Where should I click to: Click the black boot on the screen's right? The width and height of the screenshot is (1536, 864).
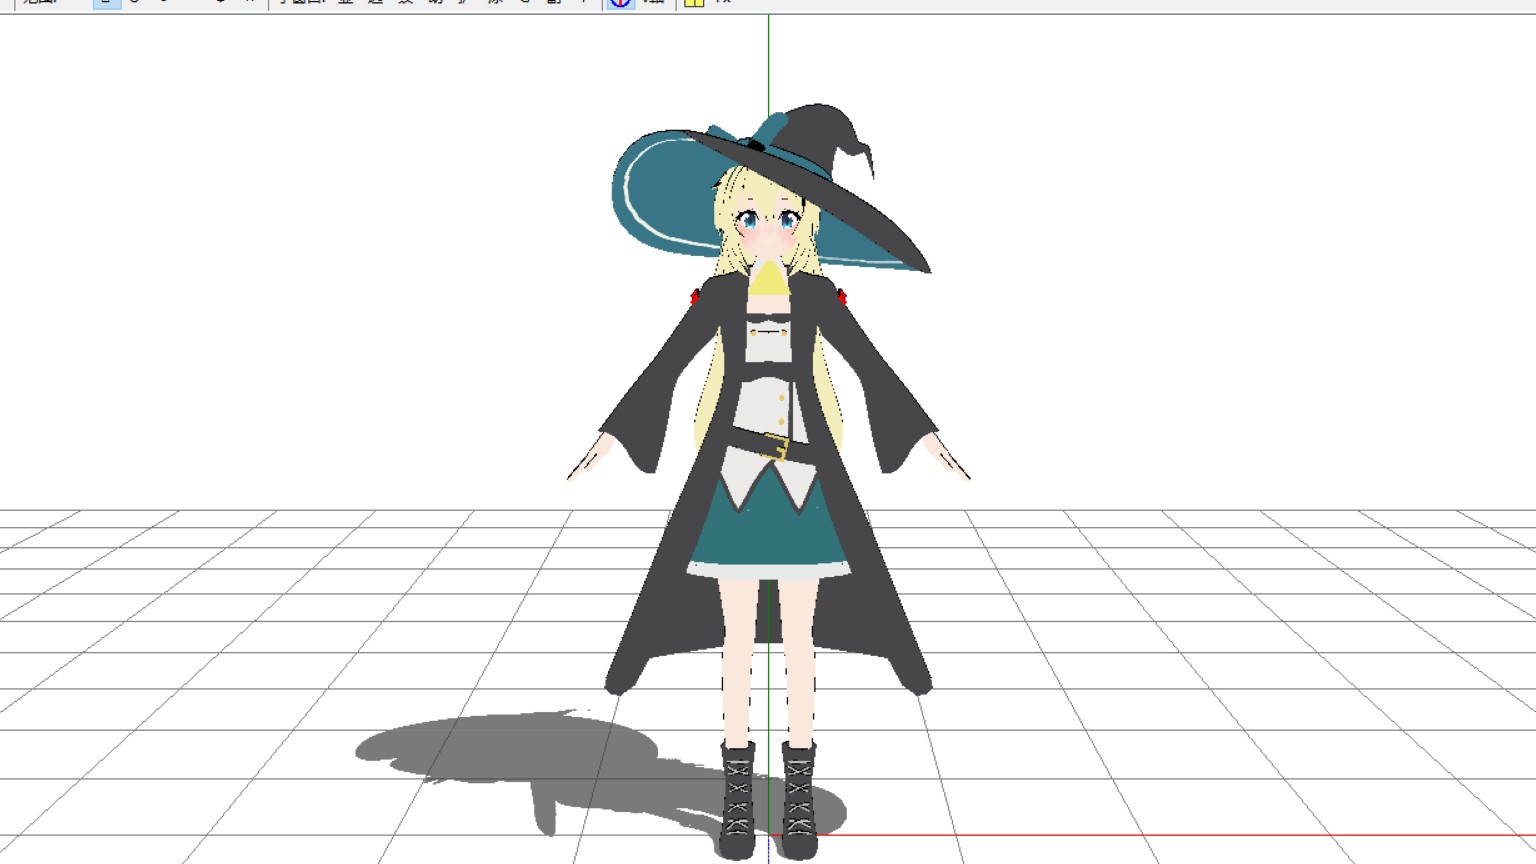799,800
